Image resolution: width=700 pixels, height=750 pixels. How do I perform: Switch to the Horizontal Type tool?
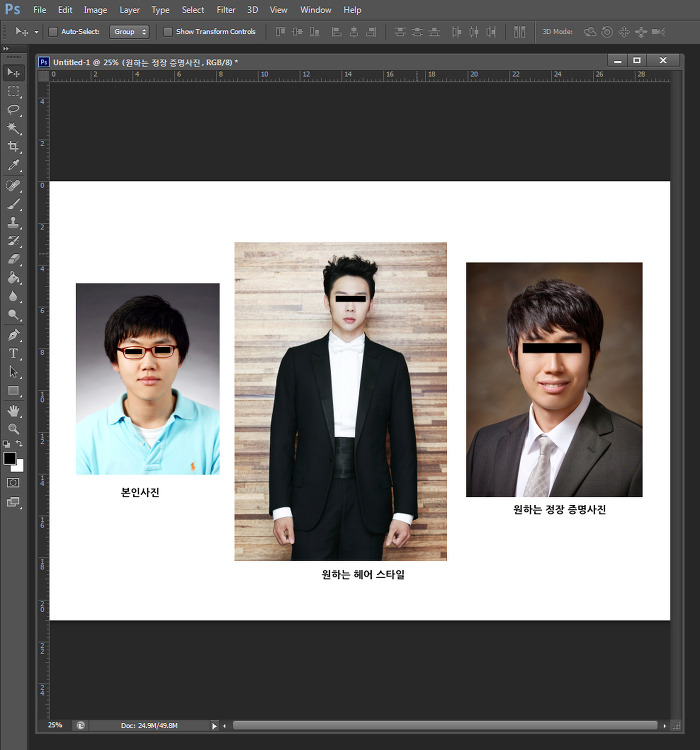[14, 353]
